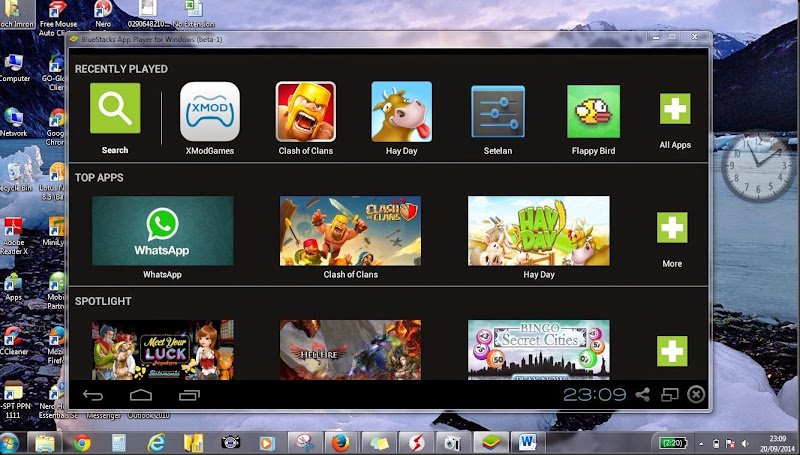Viewport: 800px width, 455px height.
Task: Click the Search label under the magnifier
Action: pyautogui.click(x=115, y=150)
